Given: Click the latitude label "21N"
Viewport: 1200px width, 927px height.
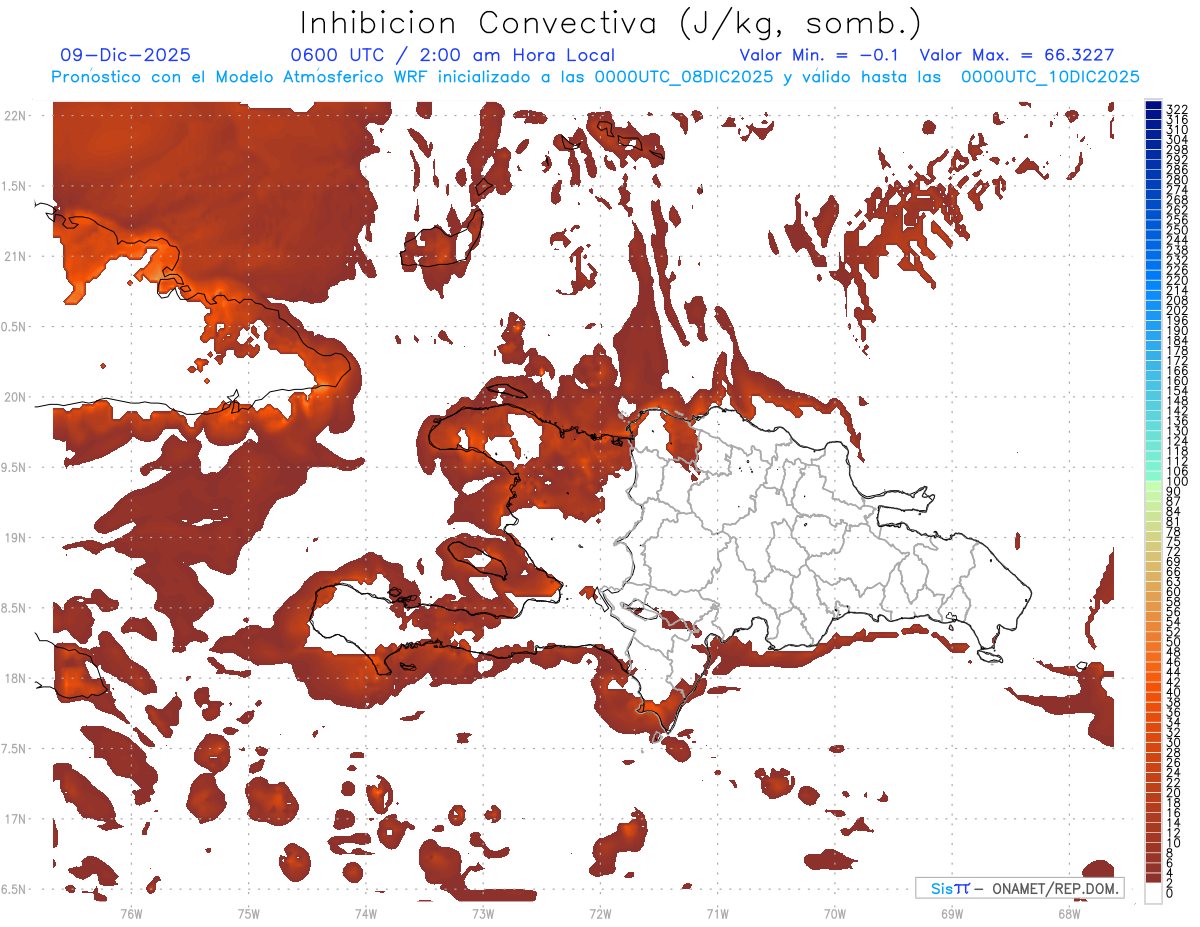Looking at the screenshot, I should pos(15,257).
